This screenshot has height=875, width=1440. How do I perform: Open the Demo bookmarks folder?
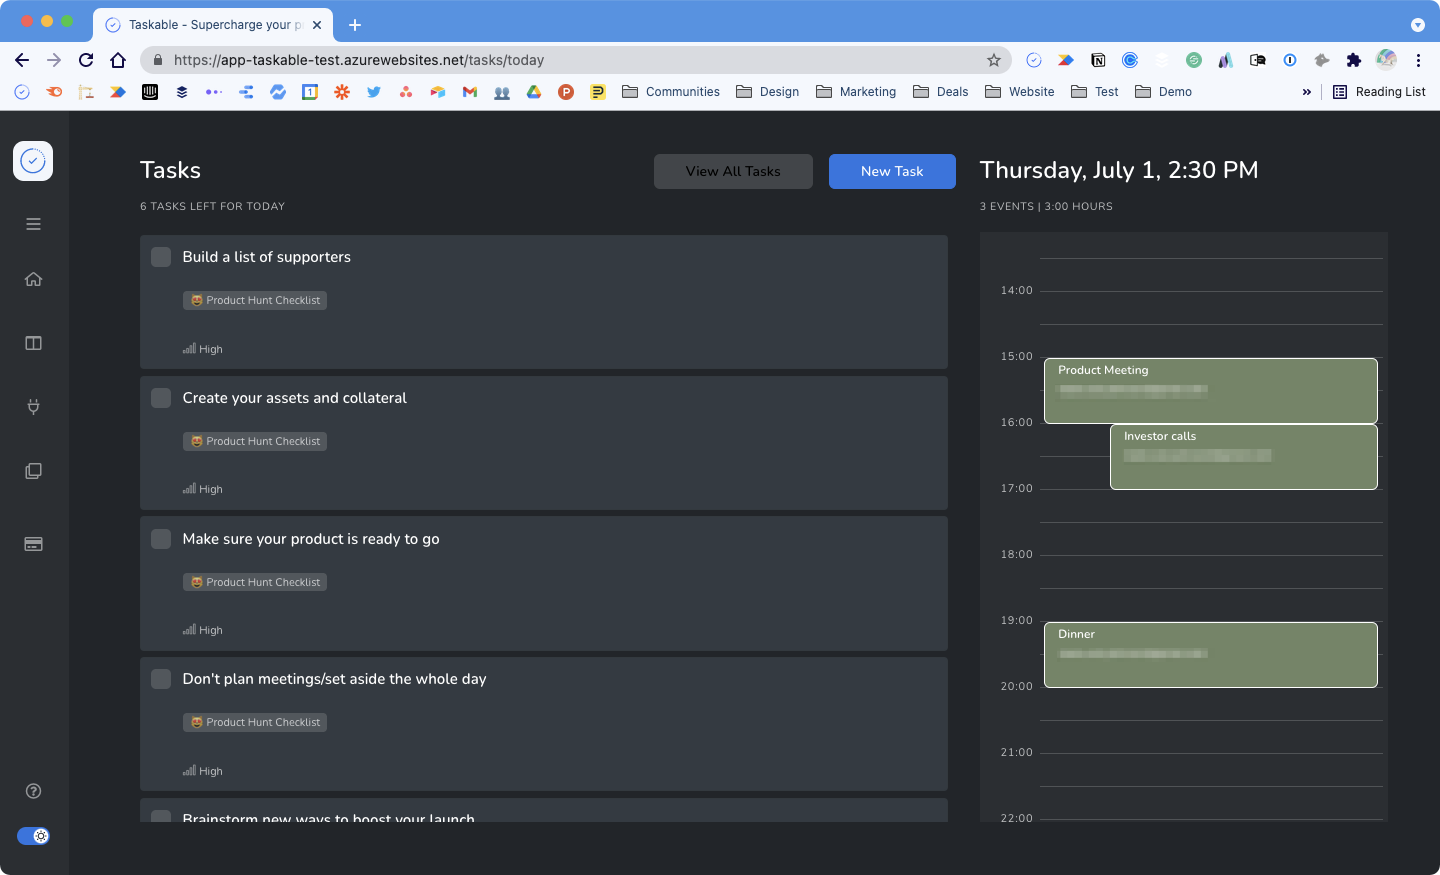pyautogui.click(x=1163, y=92)
